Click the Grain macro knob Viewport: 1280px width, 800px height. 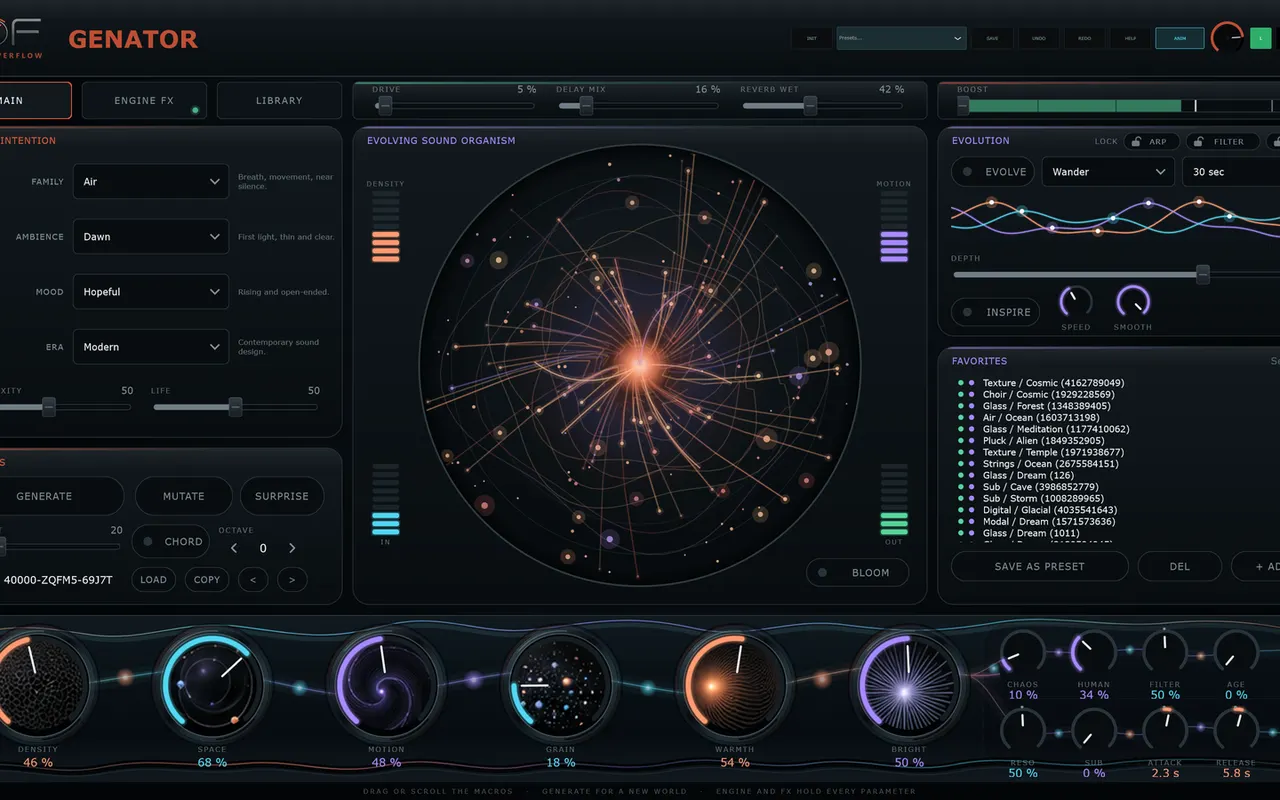pos(560,684)
